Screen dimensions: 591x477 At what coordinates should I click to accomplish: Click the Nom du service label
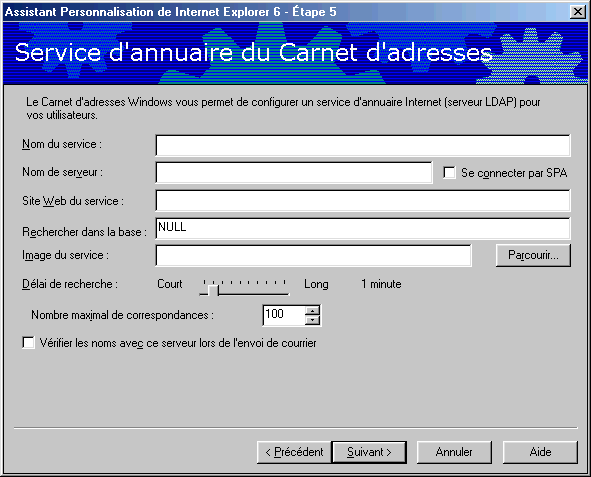62,144
